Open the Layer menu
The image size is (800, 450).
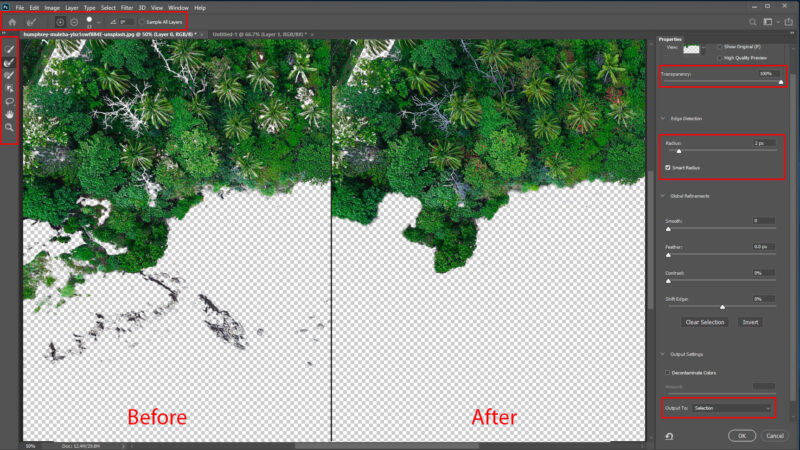(x=71, y=8)
